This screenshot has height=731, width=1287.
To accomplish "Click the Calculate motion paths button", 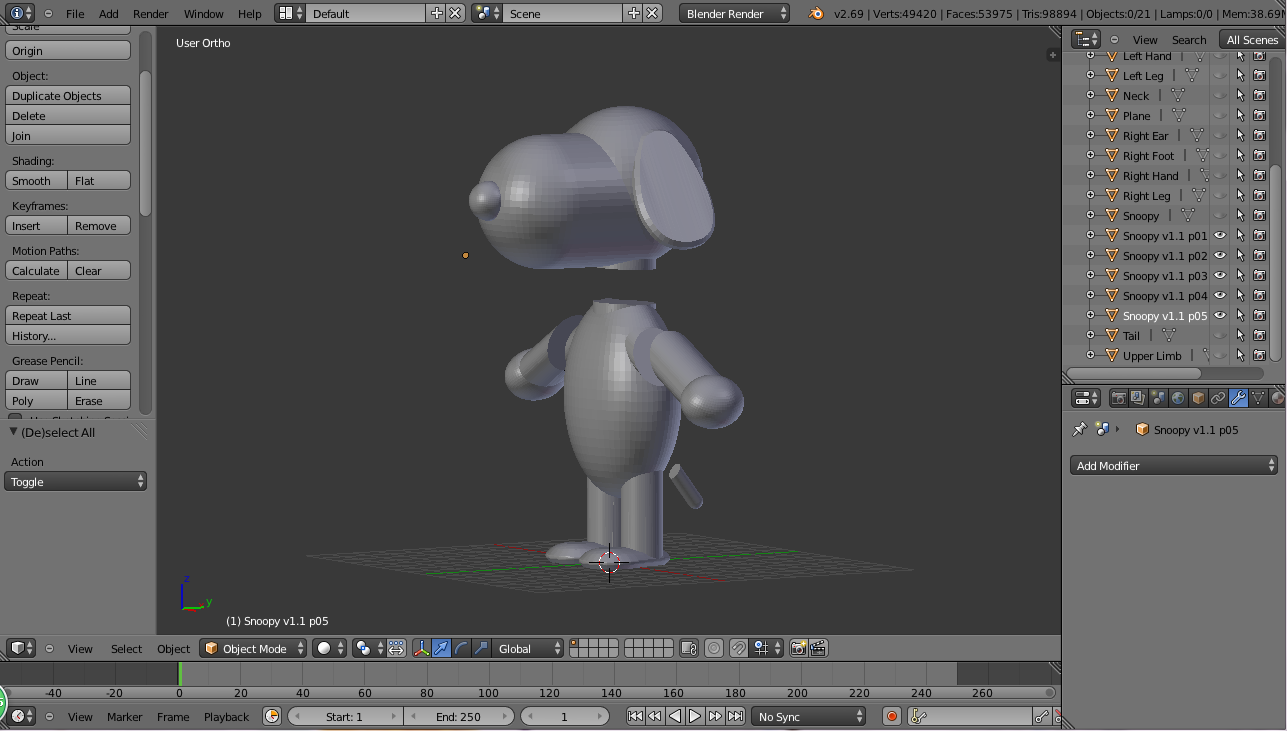I will 36,270.
